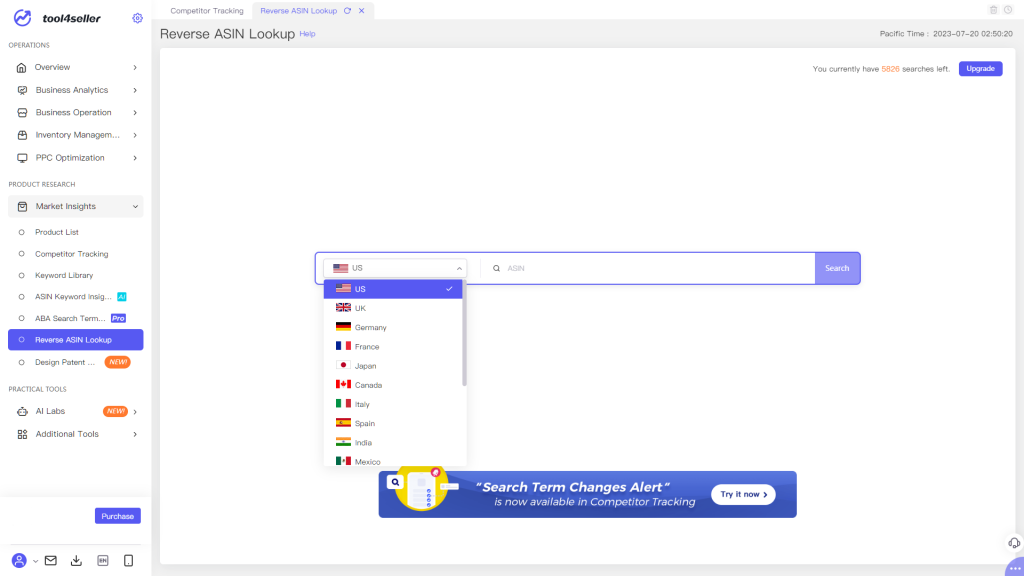Click the Overview home icon
This screenshot has width=1024, height=576.
22,67
